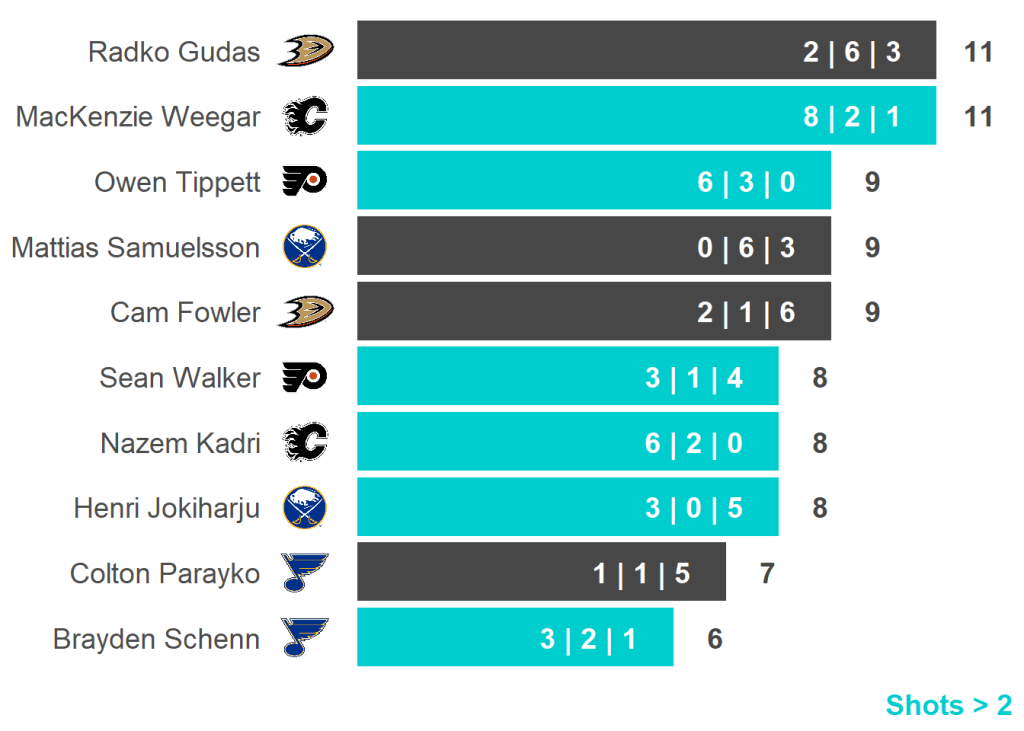Click the total 11 next to Gudas's bar
Image resolution: width=1024 pixels, height=731 pixels.
point(978,52)
